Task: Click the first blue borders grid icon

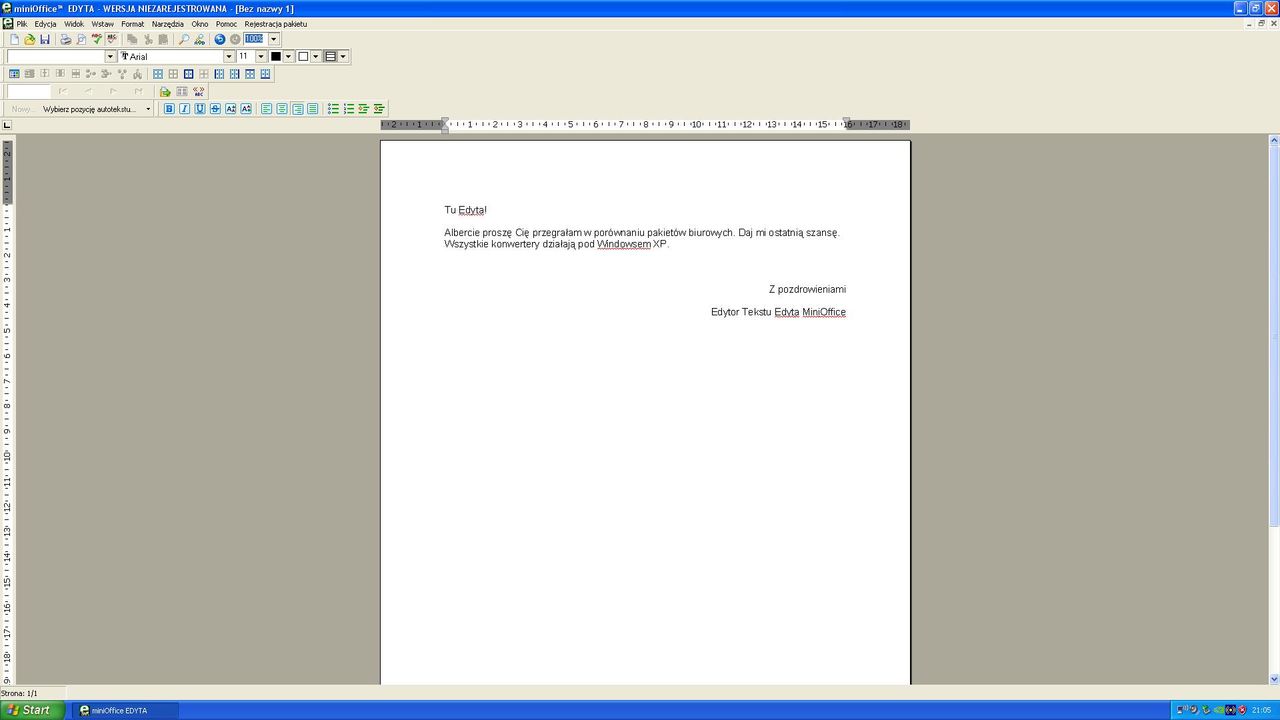Action: pos(158,74)
